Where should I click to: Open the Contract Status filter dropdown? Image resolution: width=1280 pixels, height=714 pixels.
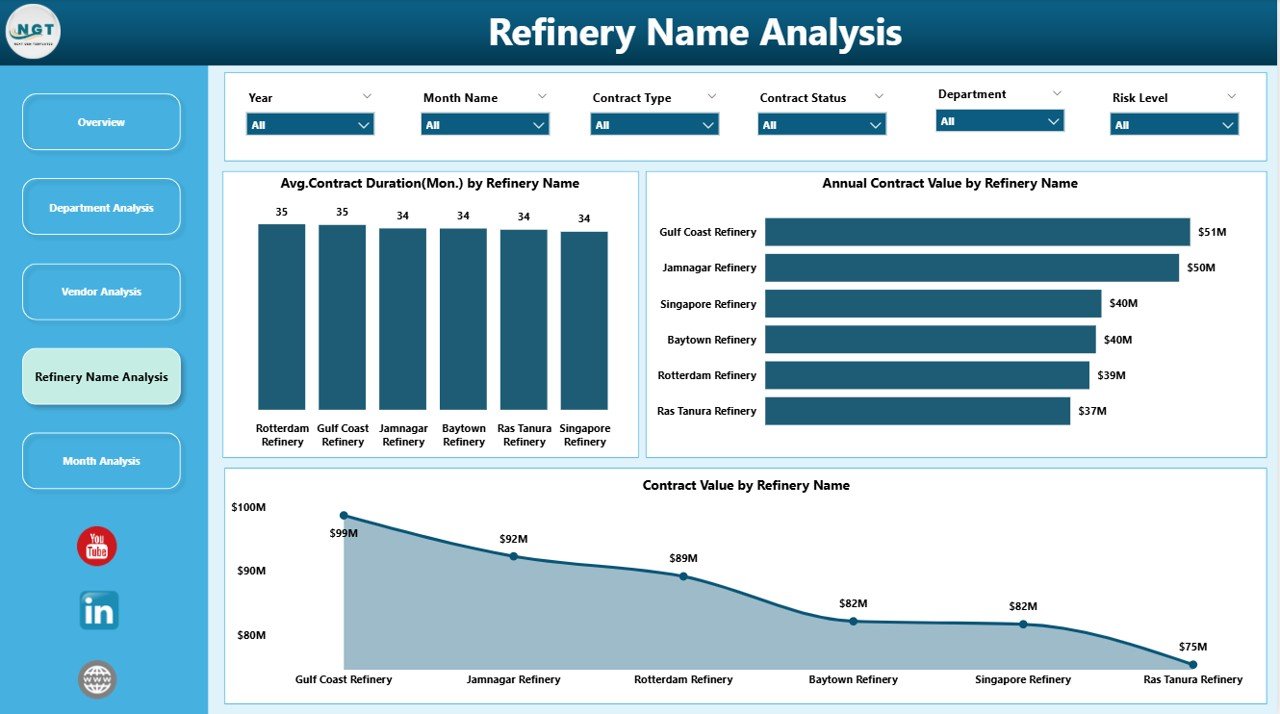(x=877, y=124)
